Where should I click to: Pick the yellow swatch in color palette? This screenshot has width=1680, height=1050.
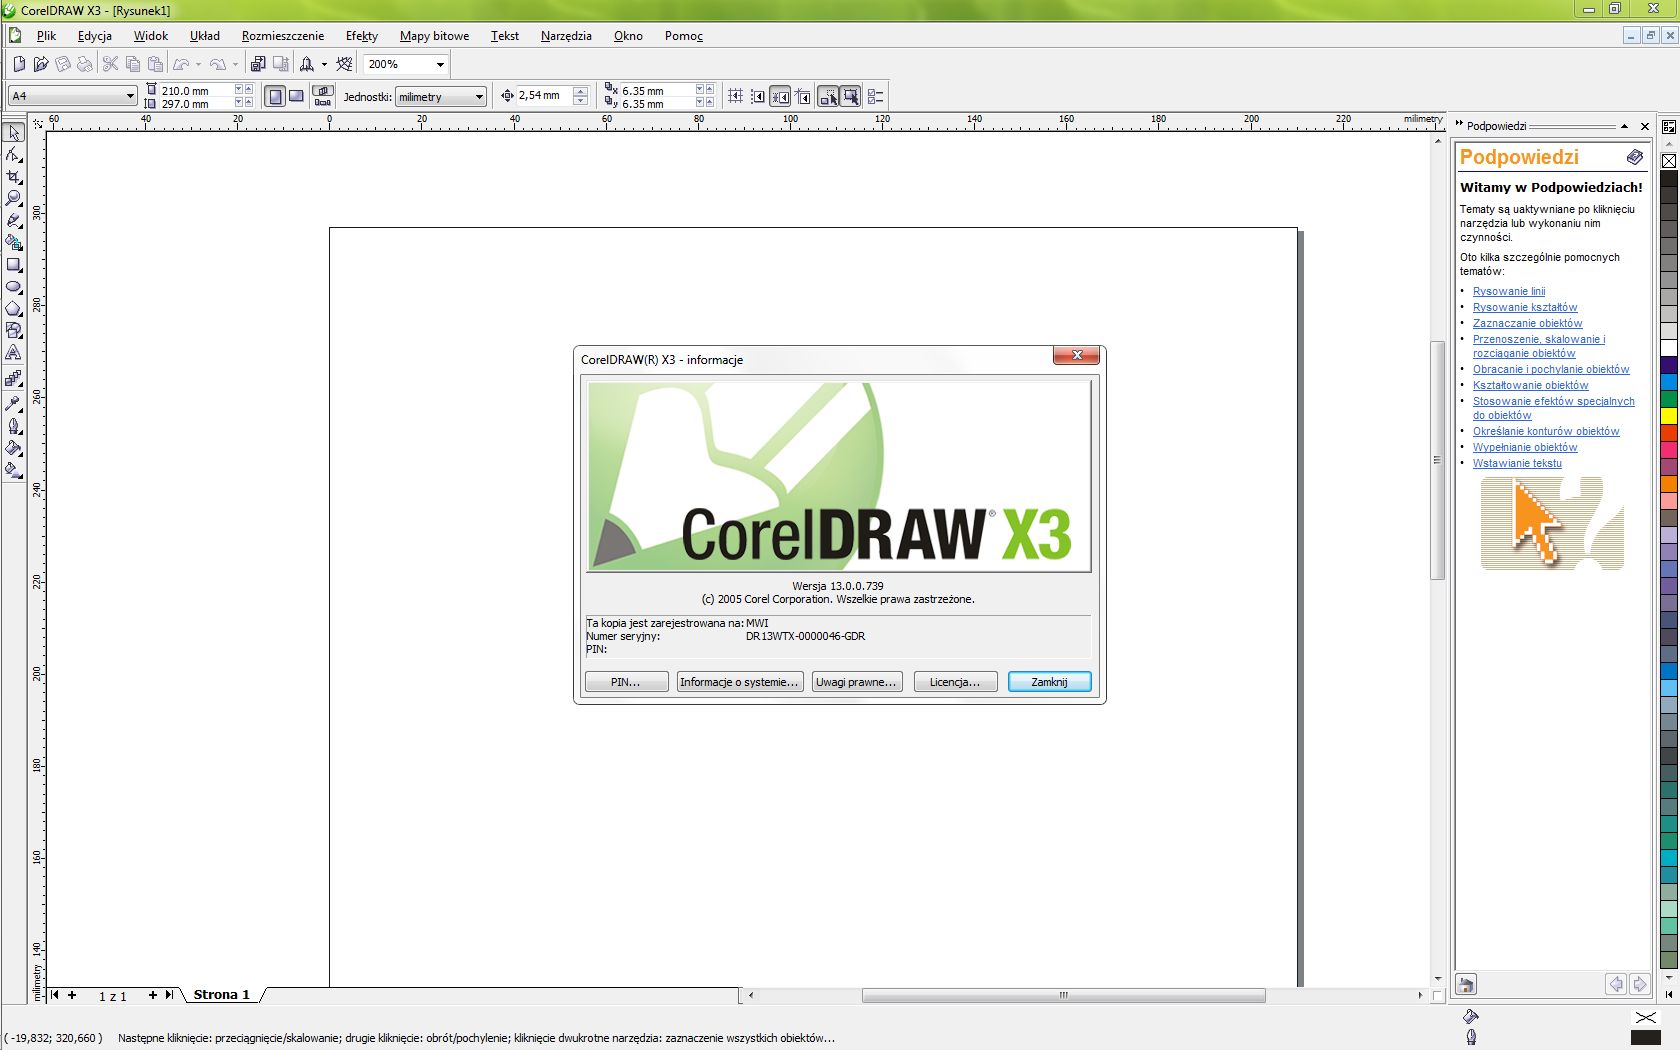(1669, 415)
